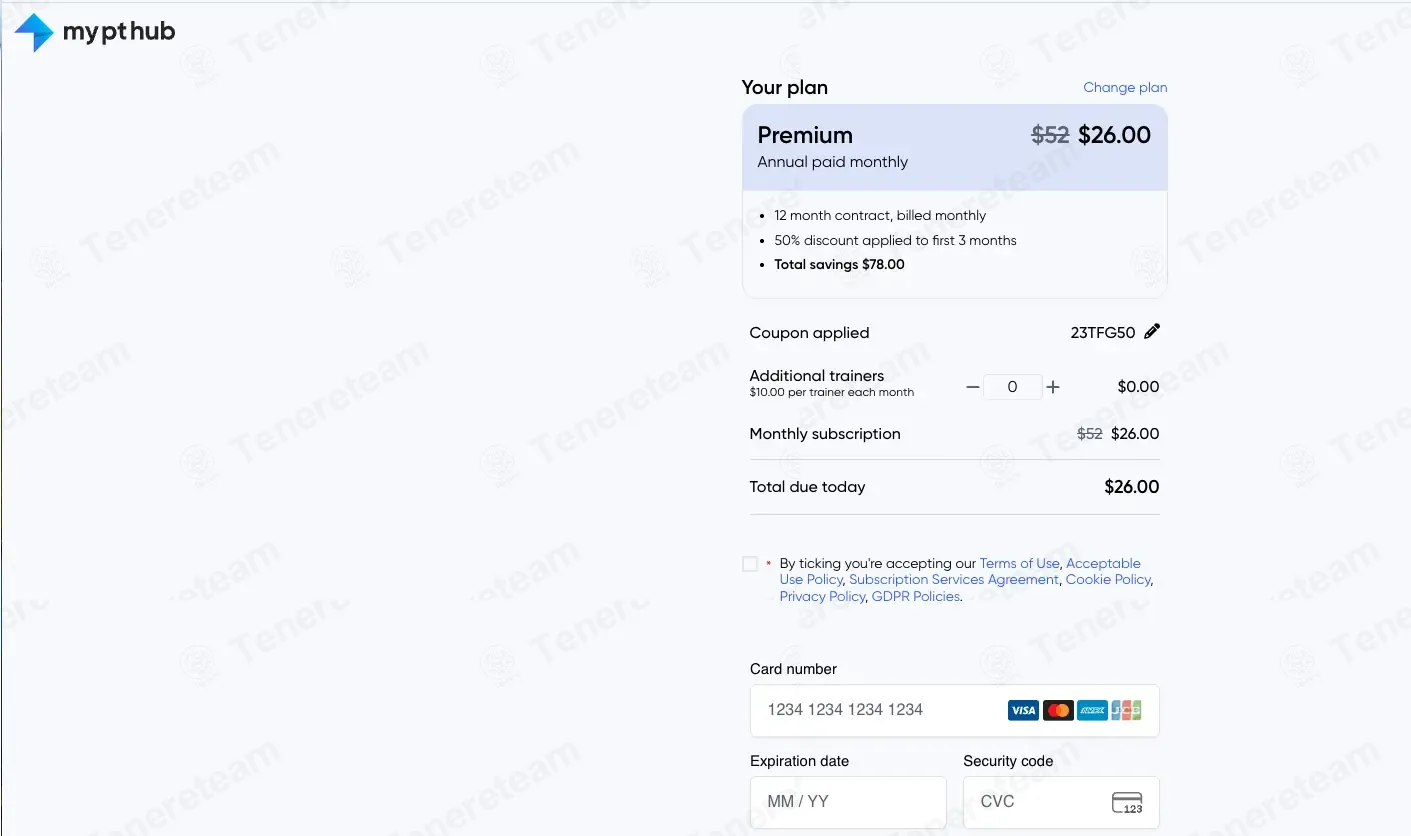Decrease additional trainers with minus icon
Viewport: 1411px width, 836px height.
pos(972,387)
